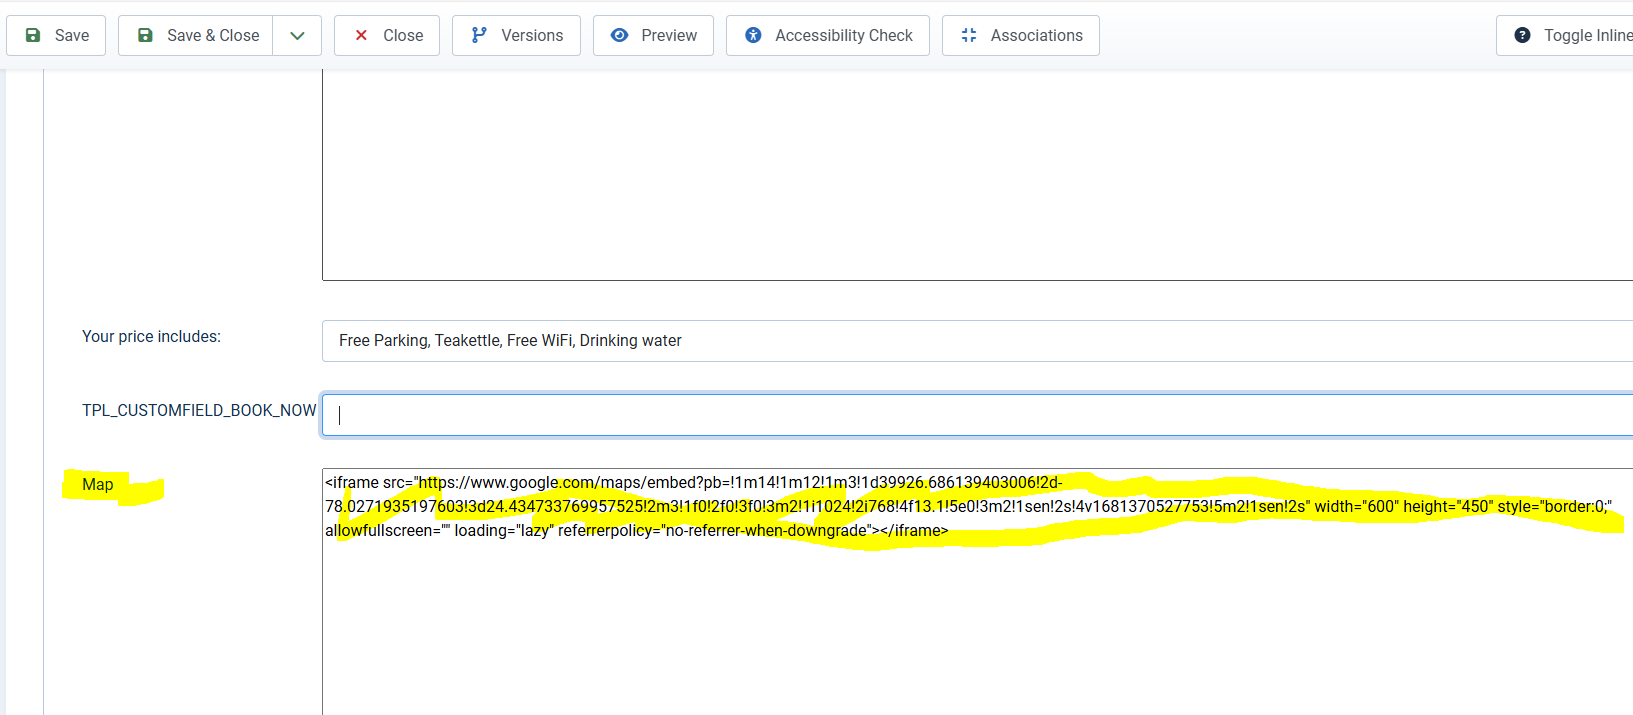Click the floppy disk icon on Save
The width and height of the screenshot is (1633, 715).
point(33,35)
